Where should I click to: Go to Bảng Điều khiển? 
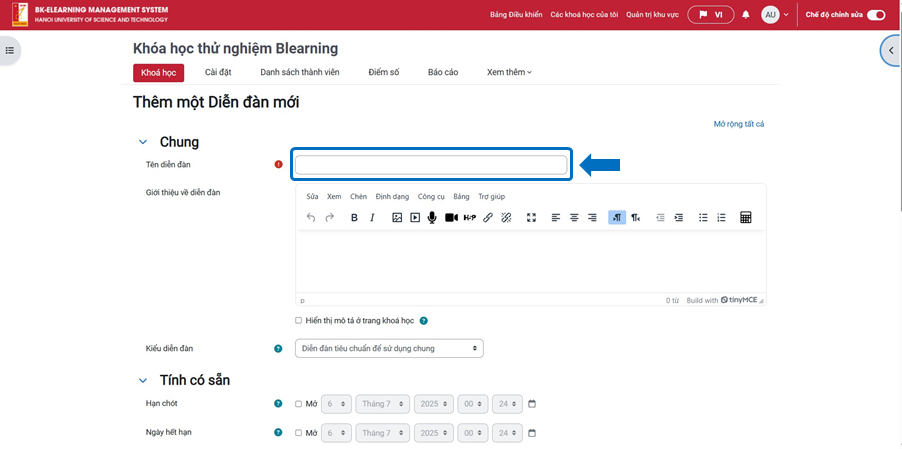[x=516, y=15]
